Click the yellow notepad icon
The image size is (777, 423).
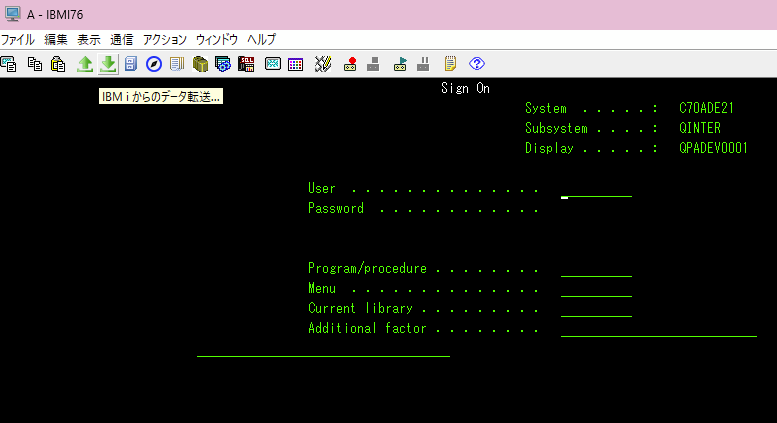click(450, 64)
